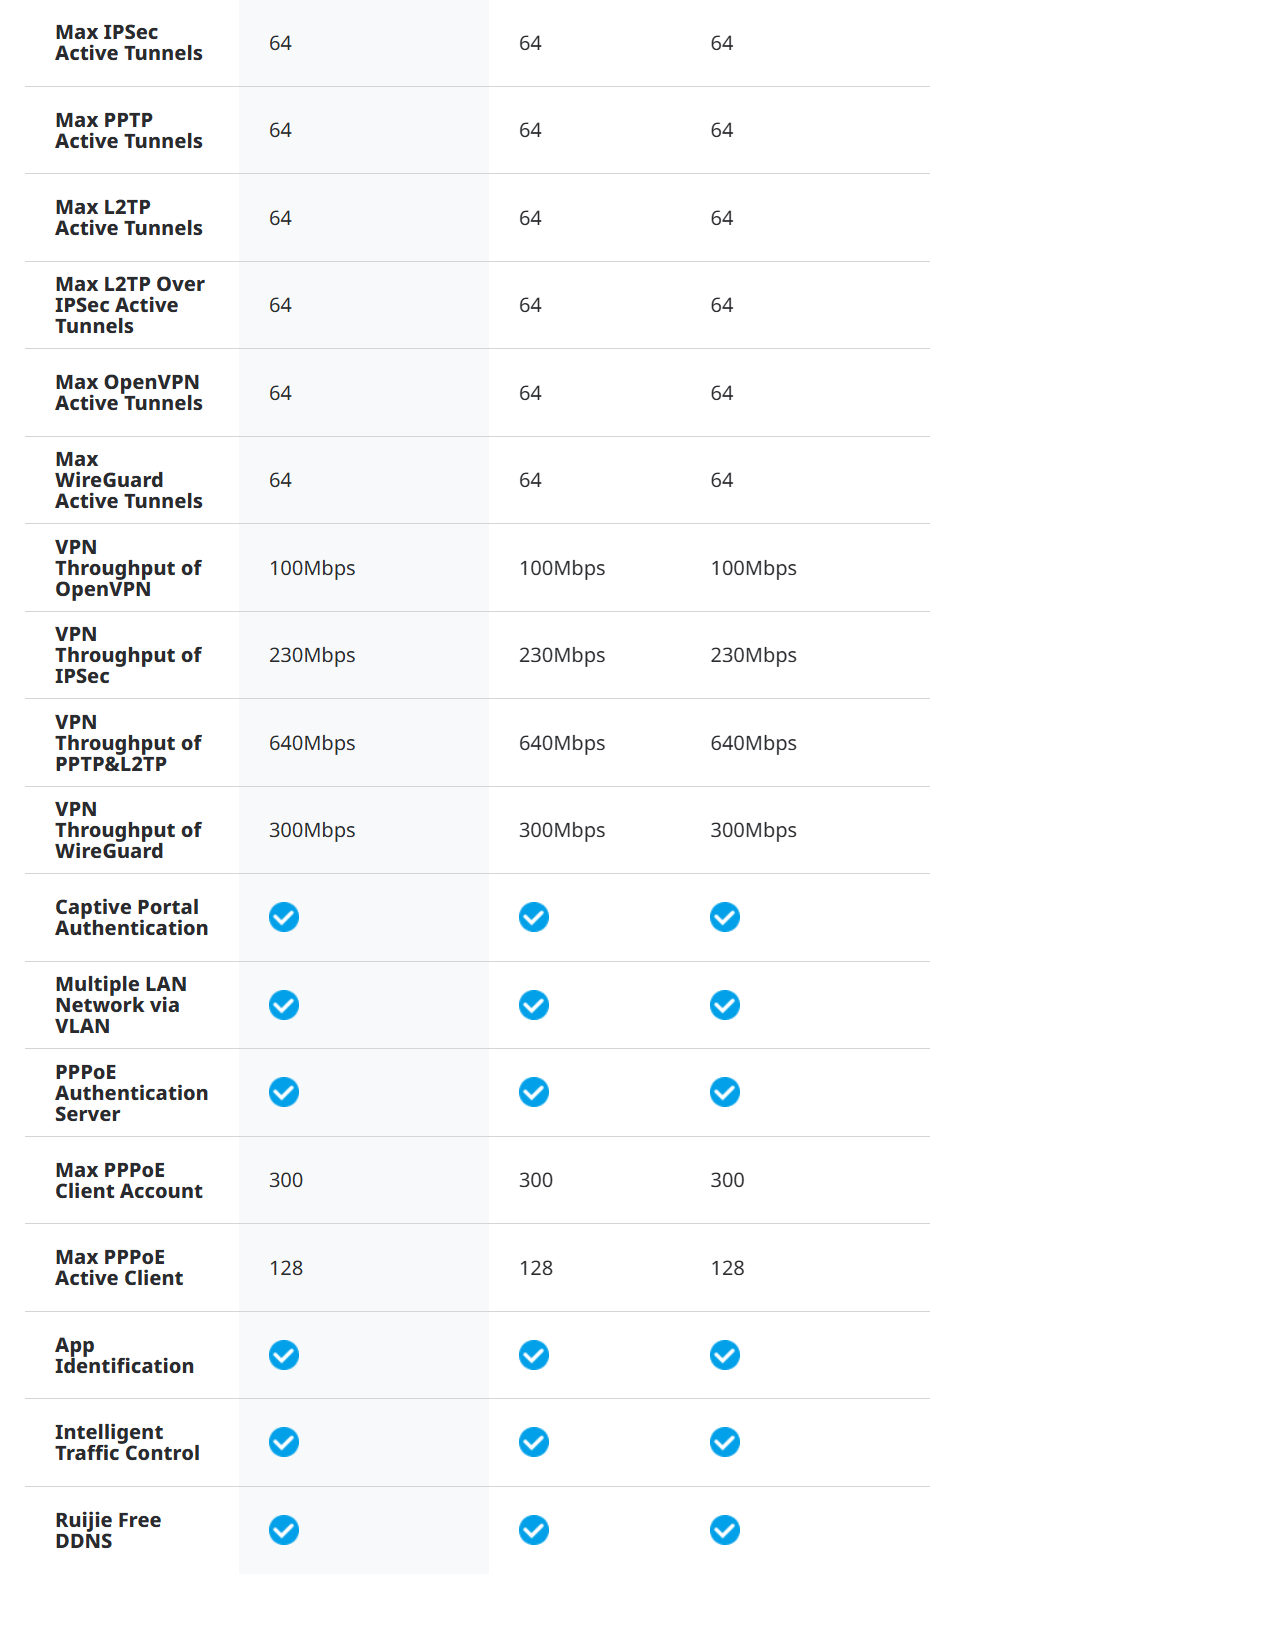This screenshot has height=1631, width=1278.
Task: Click the first-column checkmark for App Identification
Action: tap(284, 1355)
